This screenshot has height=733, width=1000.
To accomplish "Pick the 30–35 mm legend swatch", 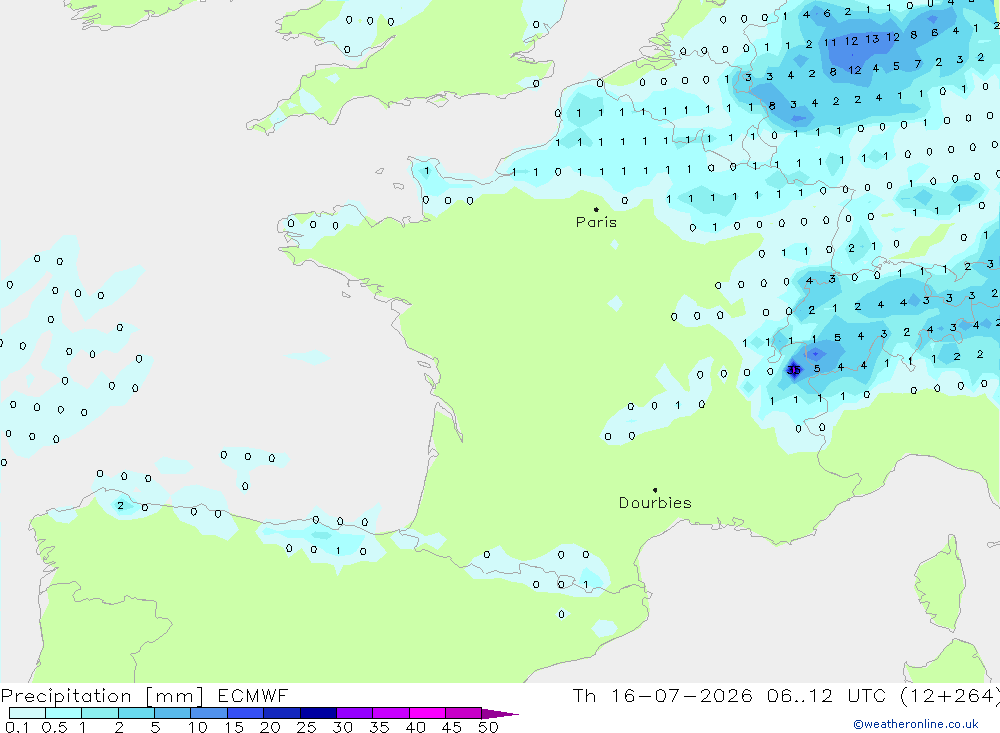I will point(354,713).
